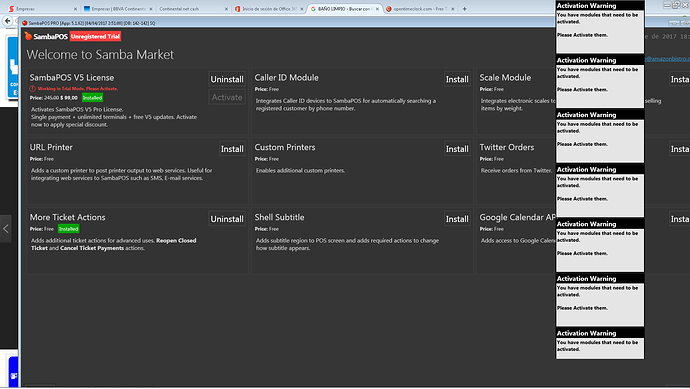Open a new browser tab

(464, 9)
